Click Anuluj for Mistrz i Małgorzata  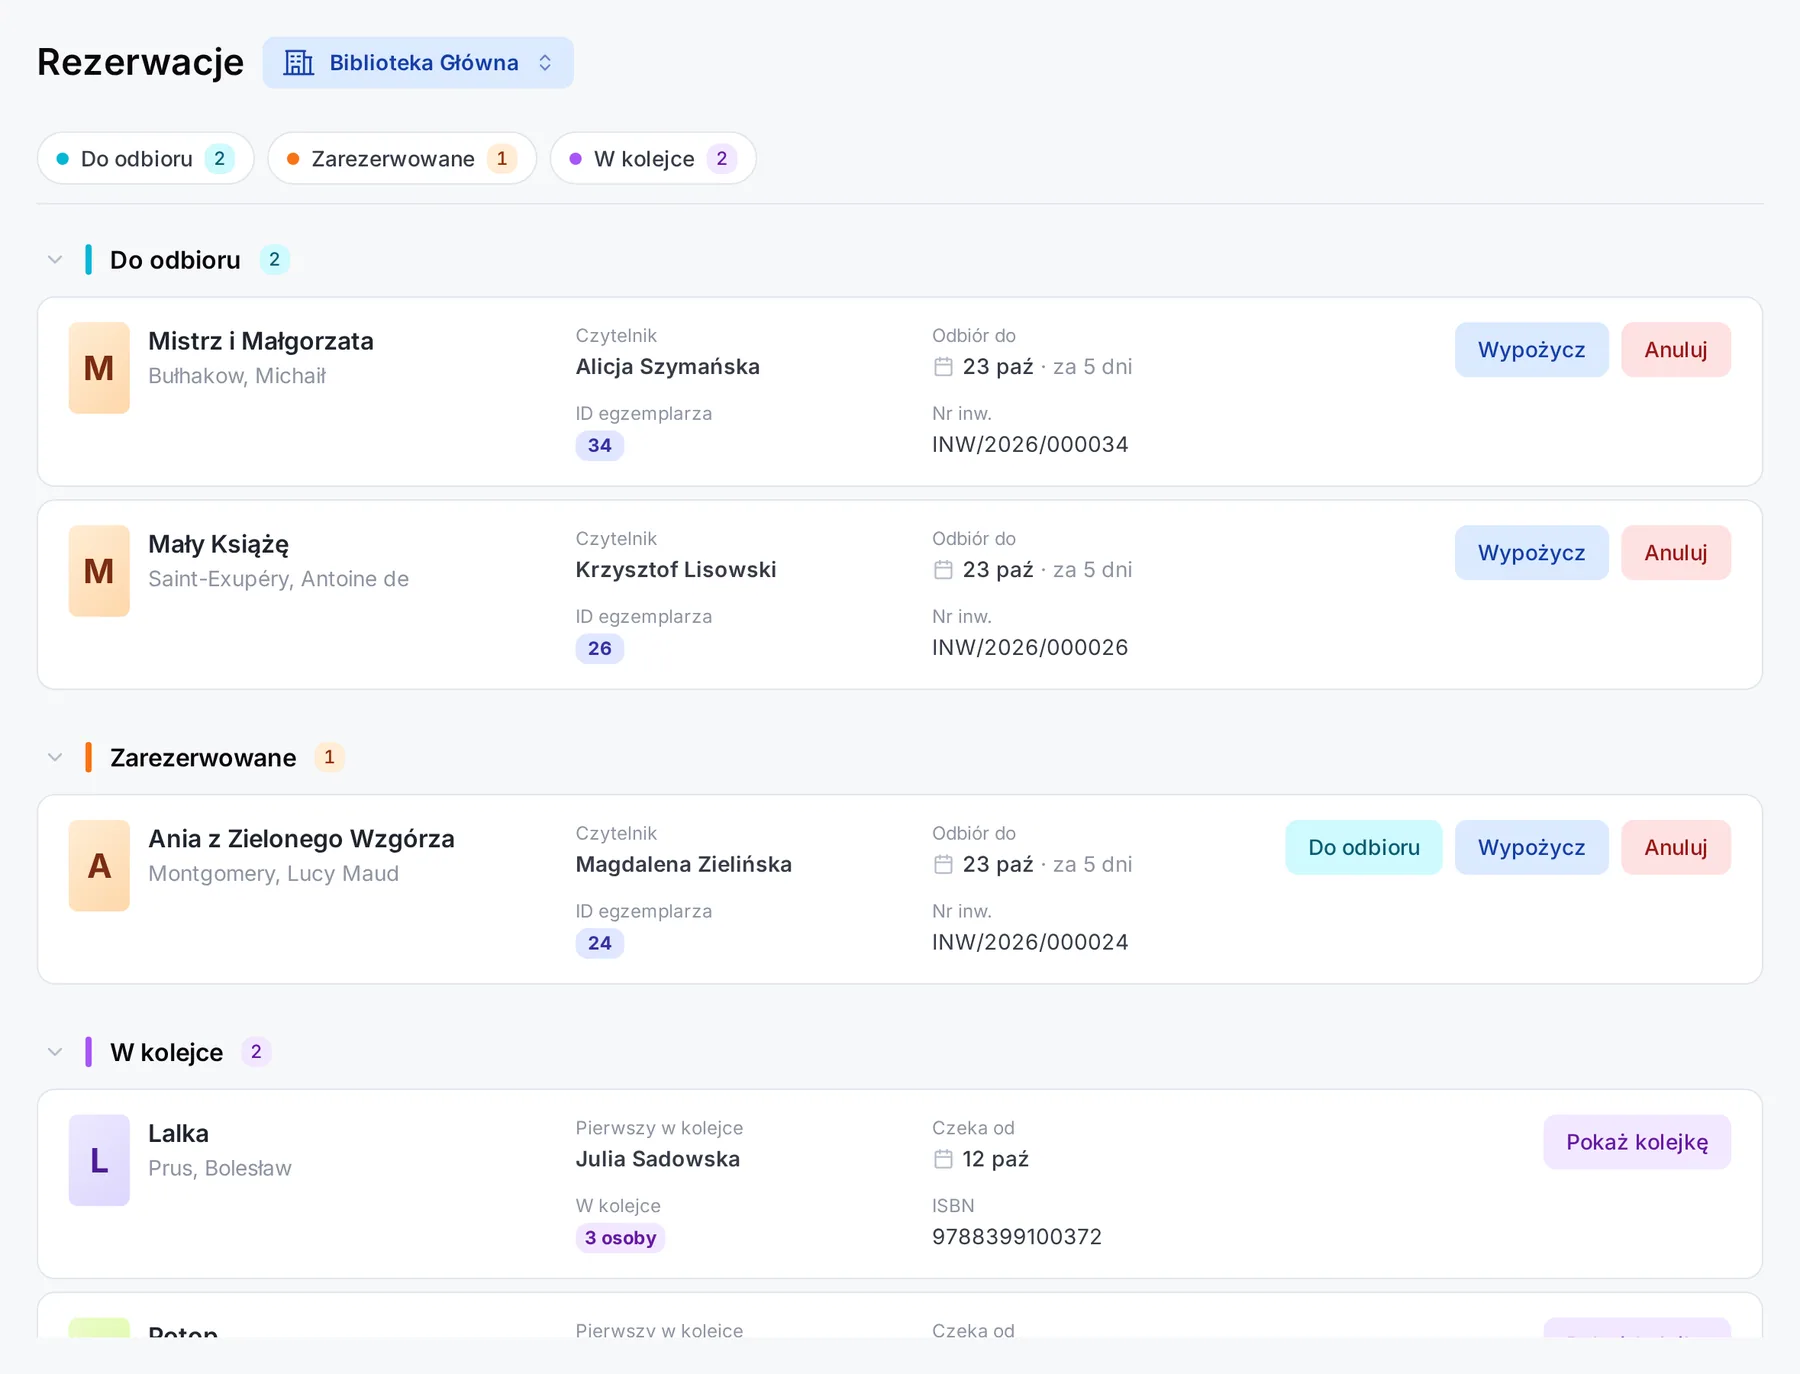point(1676,350)
